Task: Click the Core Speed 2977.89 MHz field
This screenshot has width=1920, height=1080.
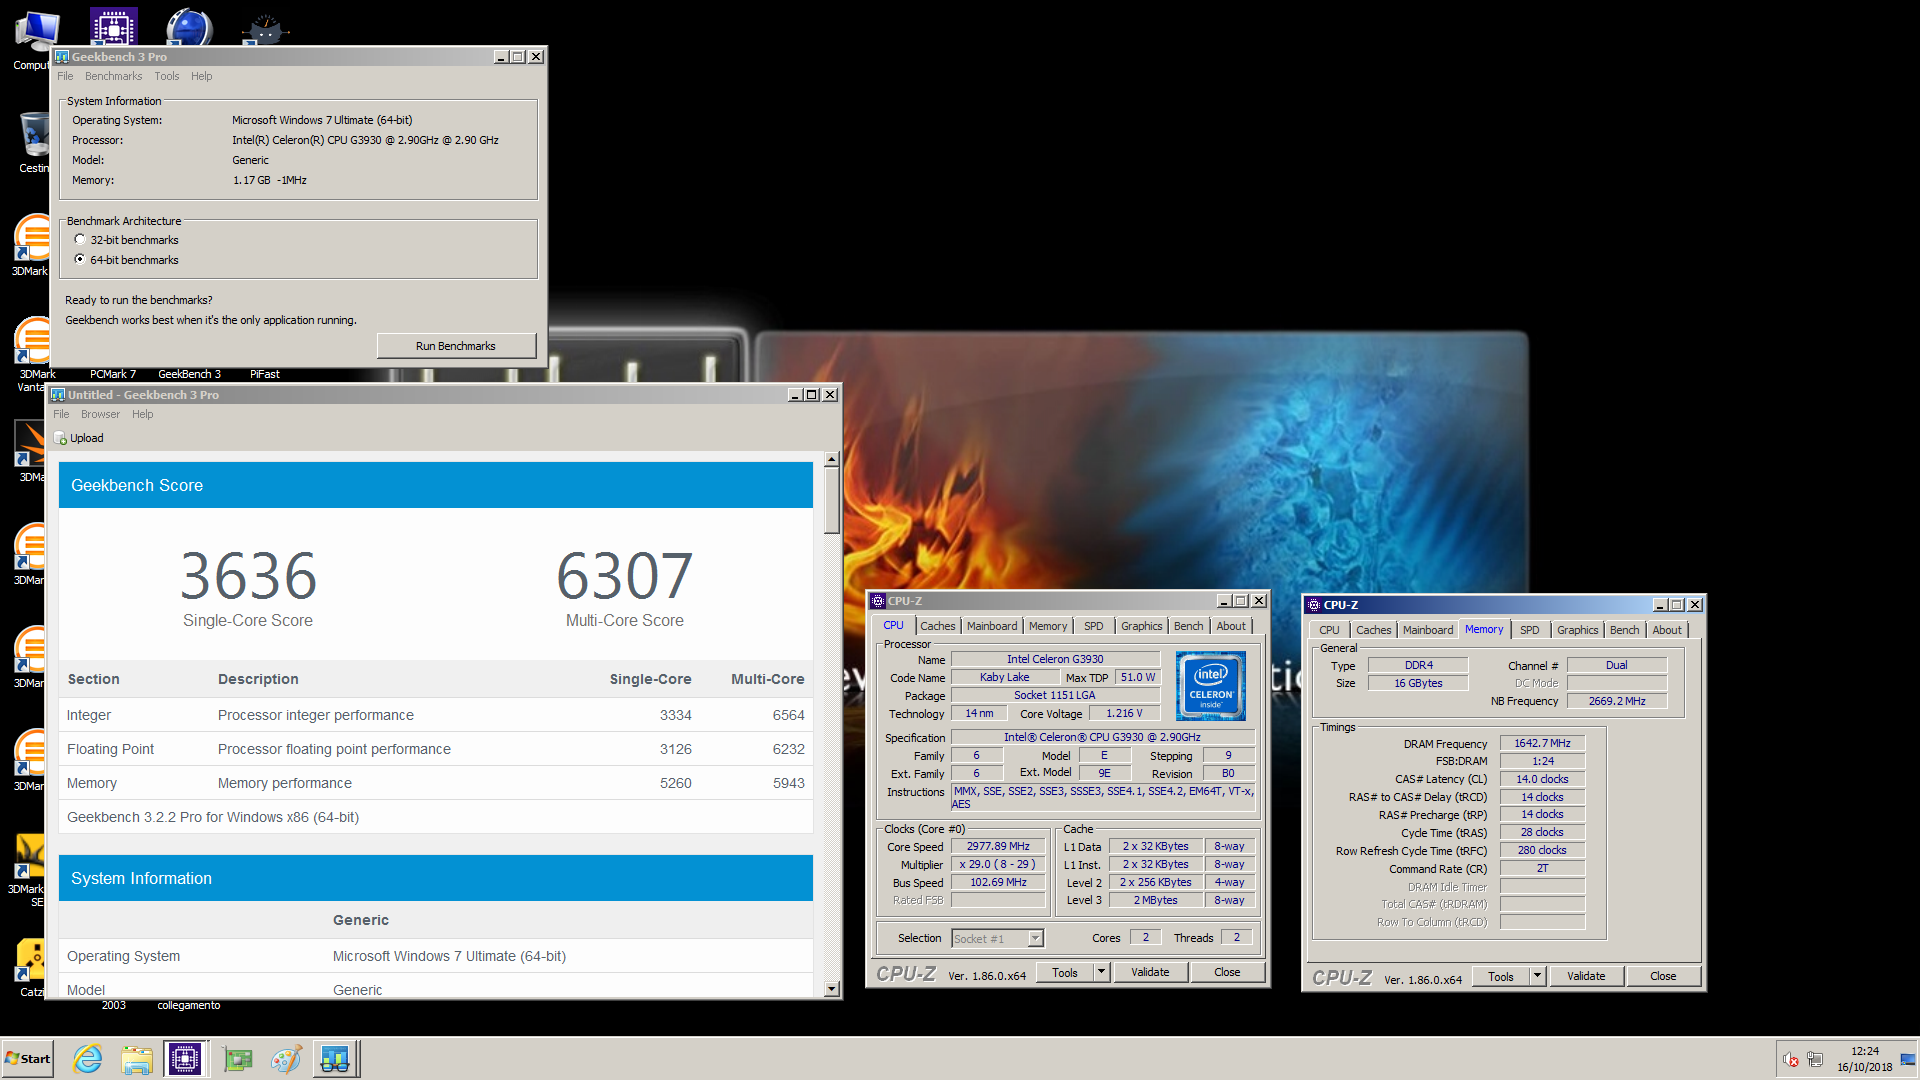Action: point(998,846)
